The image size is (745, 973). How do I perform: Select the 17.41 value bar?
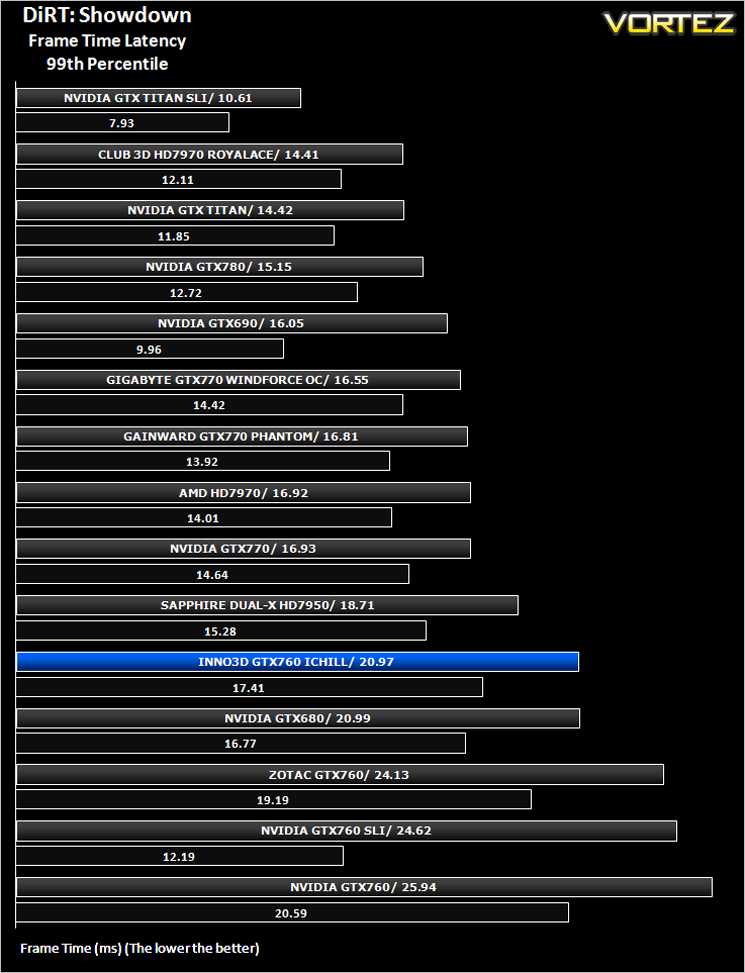pyautogui.click(x=249, y=687)
